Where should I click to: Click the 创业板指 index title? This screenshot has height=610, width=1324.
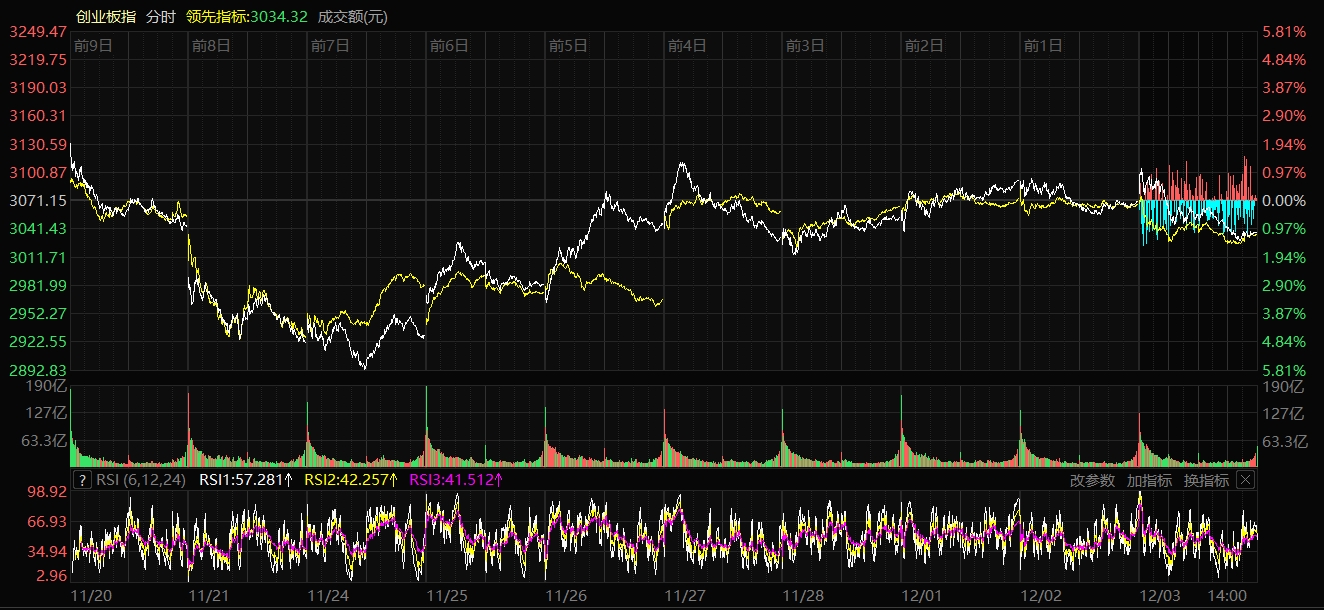pos(106,16)
